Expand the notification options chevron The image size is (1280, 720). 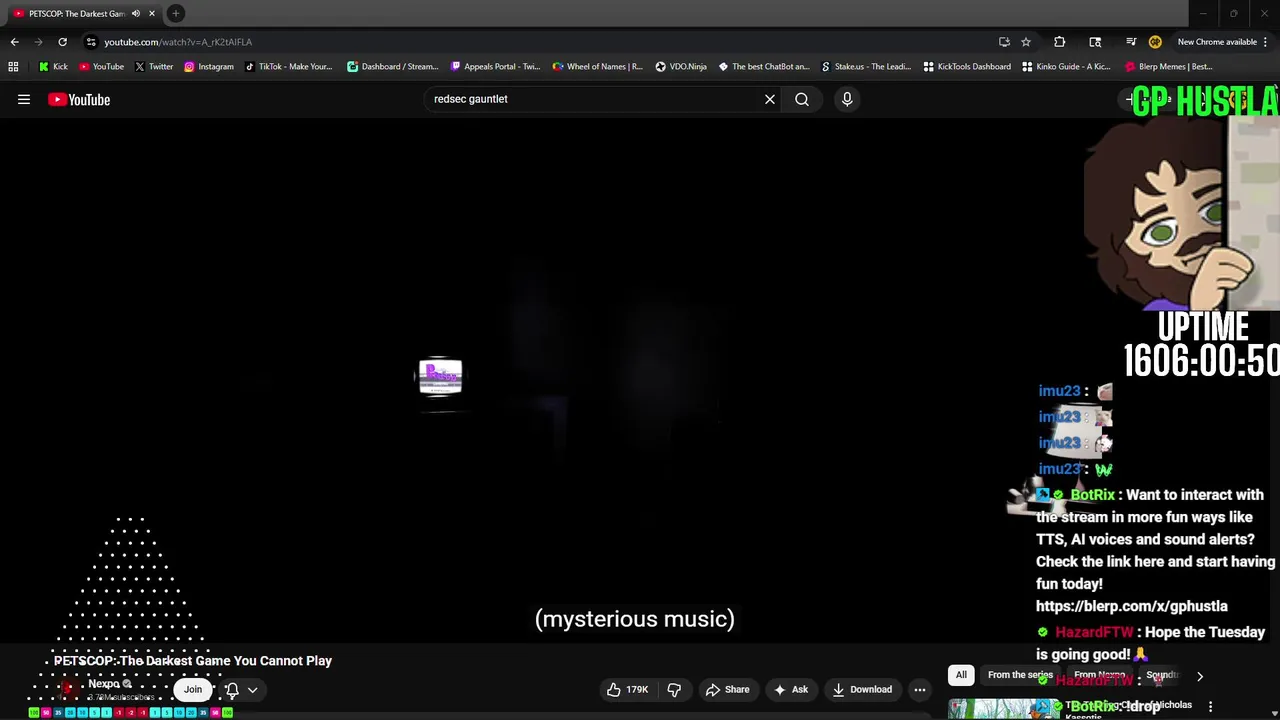coord(253,689)
